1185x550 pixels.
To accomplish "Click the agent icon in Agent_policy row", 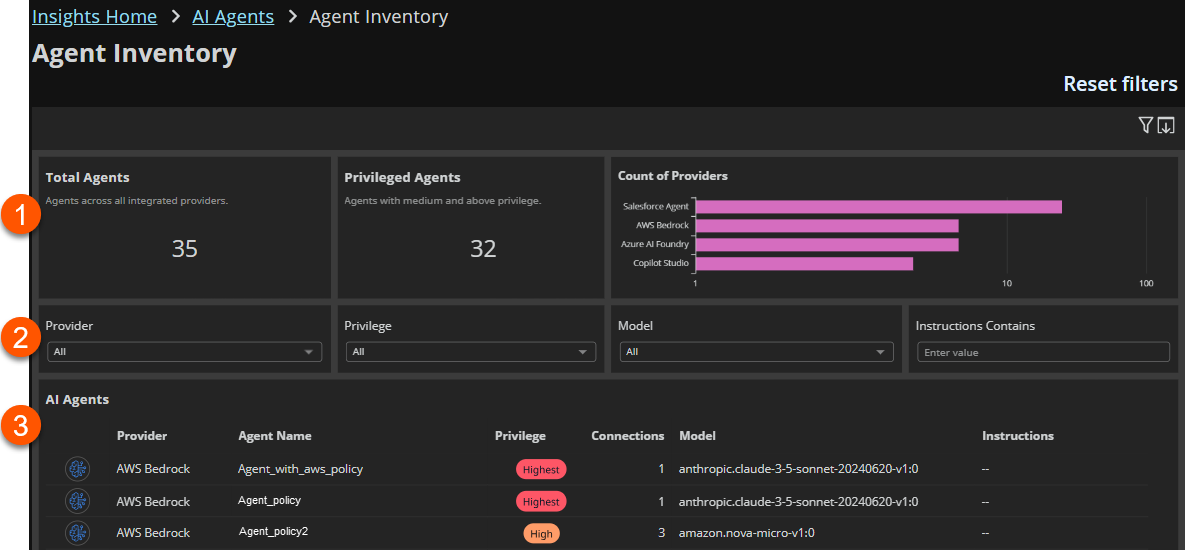I will click(x=78, y=501).
